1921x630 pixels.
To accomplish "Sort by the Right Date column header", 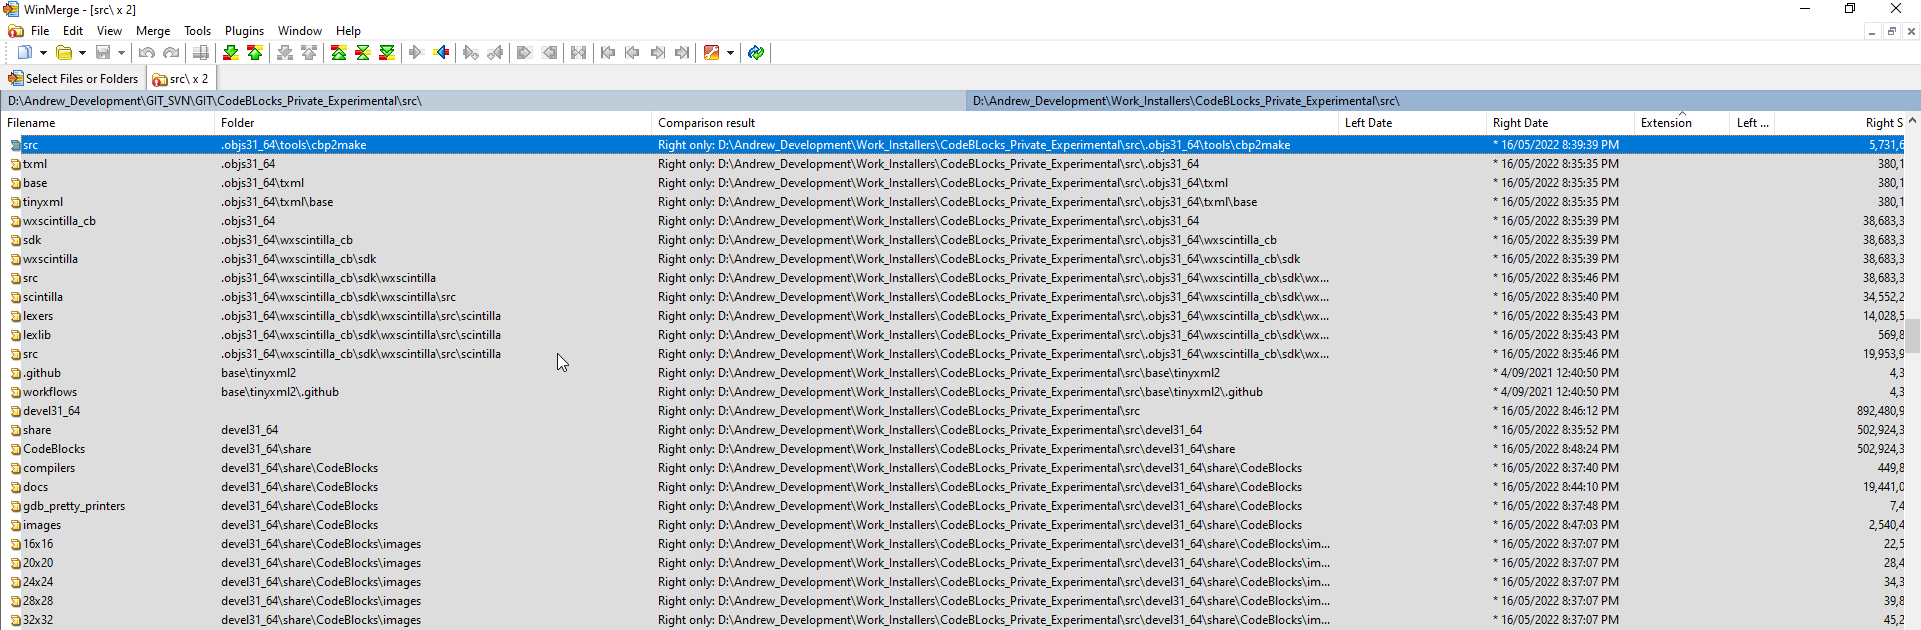I will 1560,123.
